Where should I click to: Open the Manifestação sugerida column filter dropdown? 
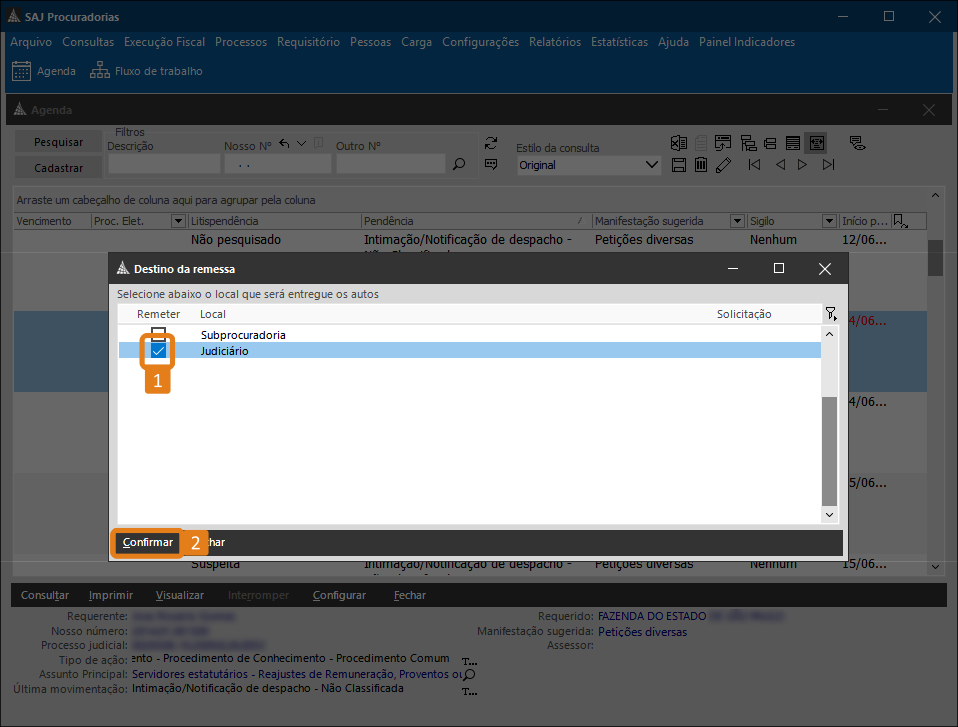click(x=737, y=221)
